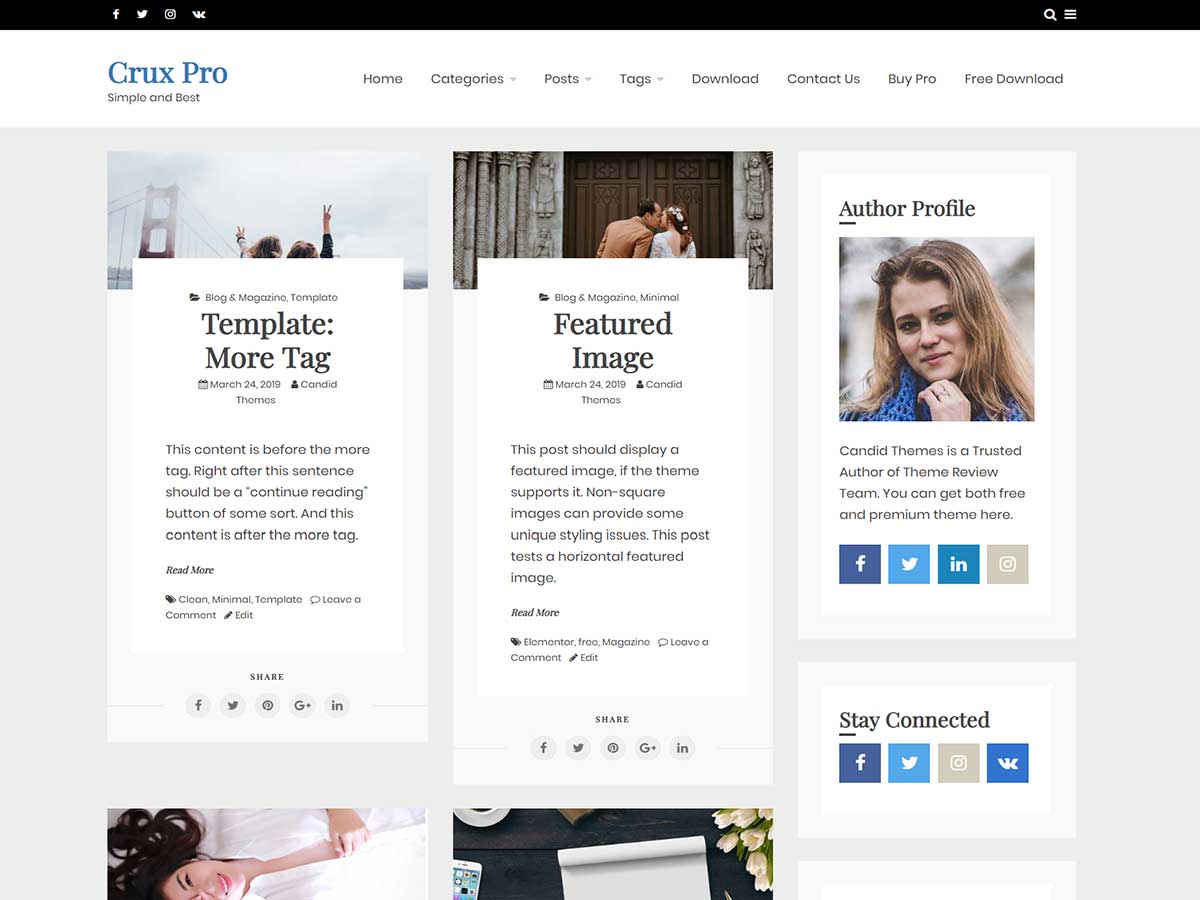
Task: Open the search icon in top bar
Action: pos(1049,15)
